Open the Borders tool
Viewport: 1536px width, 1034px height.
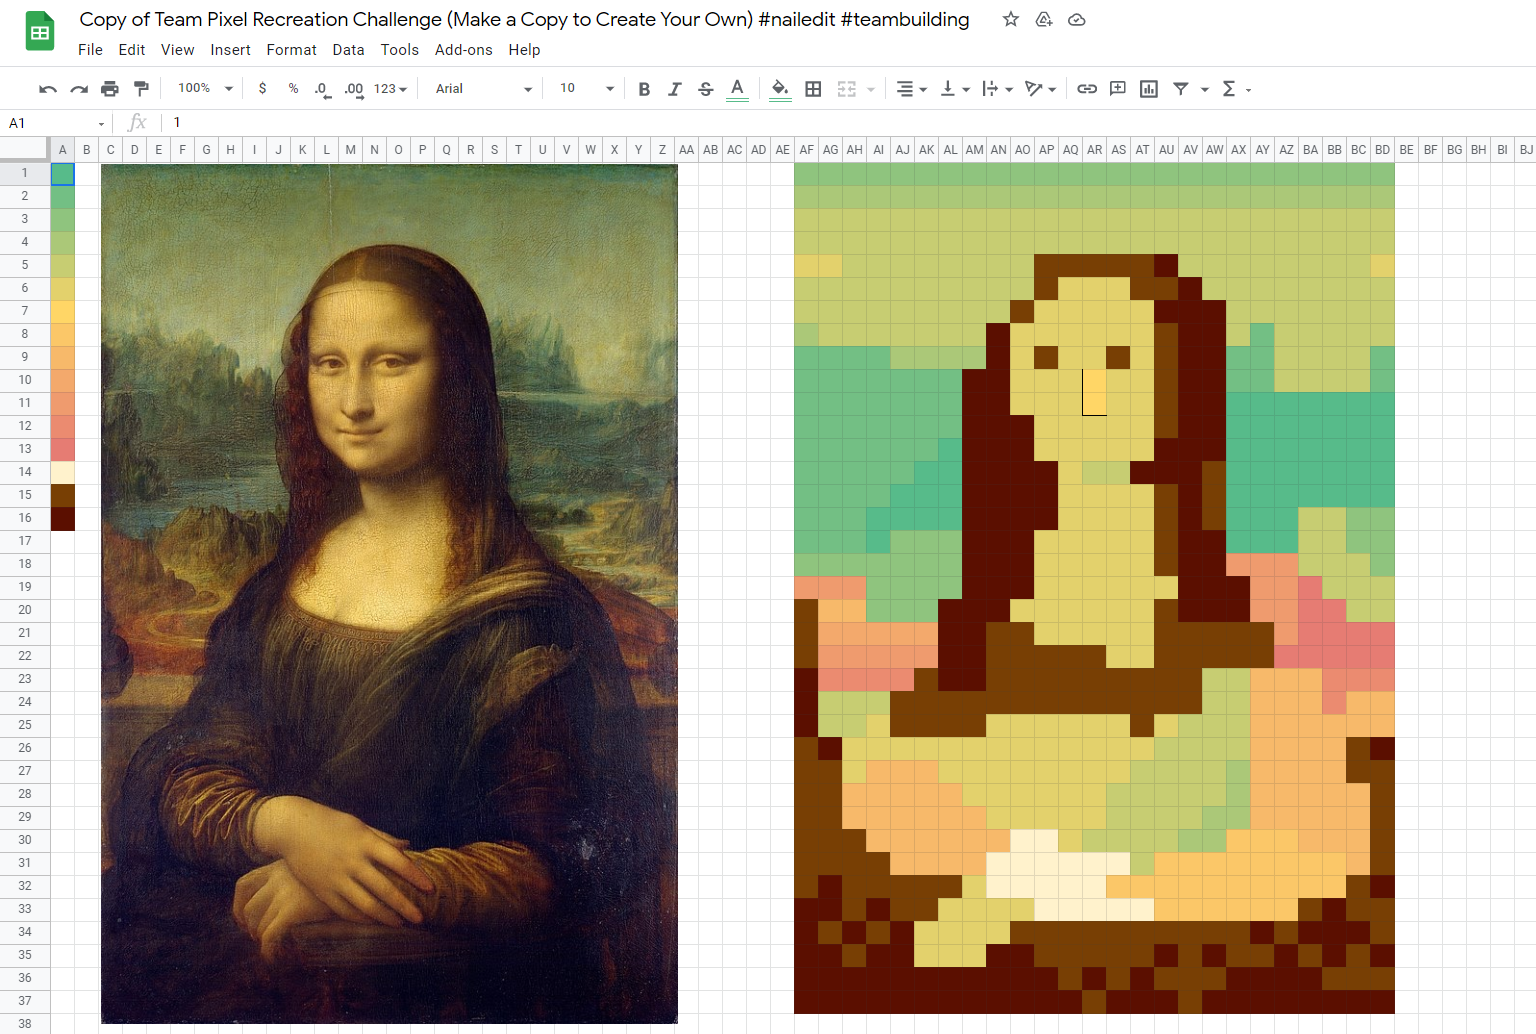[813, 89]
